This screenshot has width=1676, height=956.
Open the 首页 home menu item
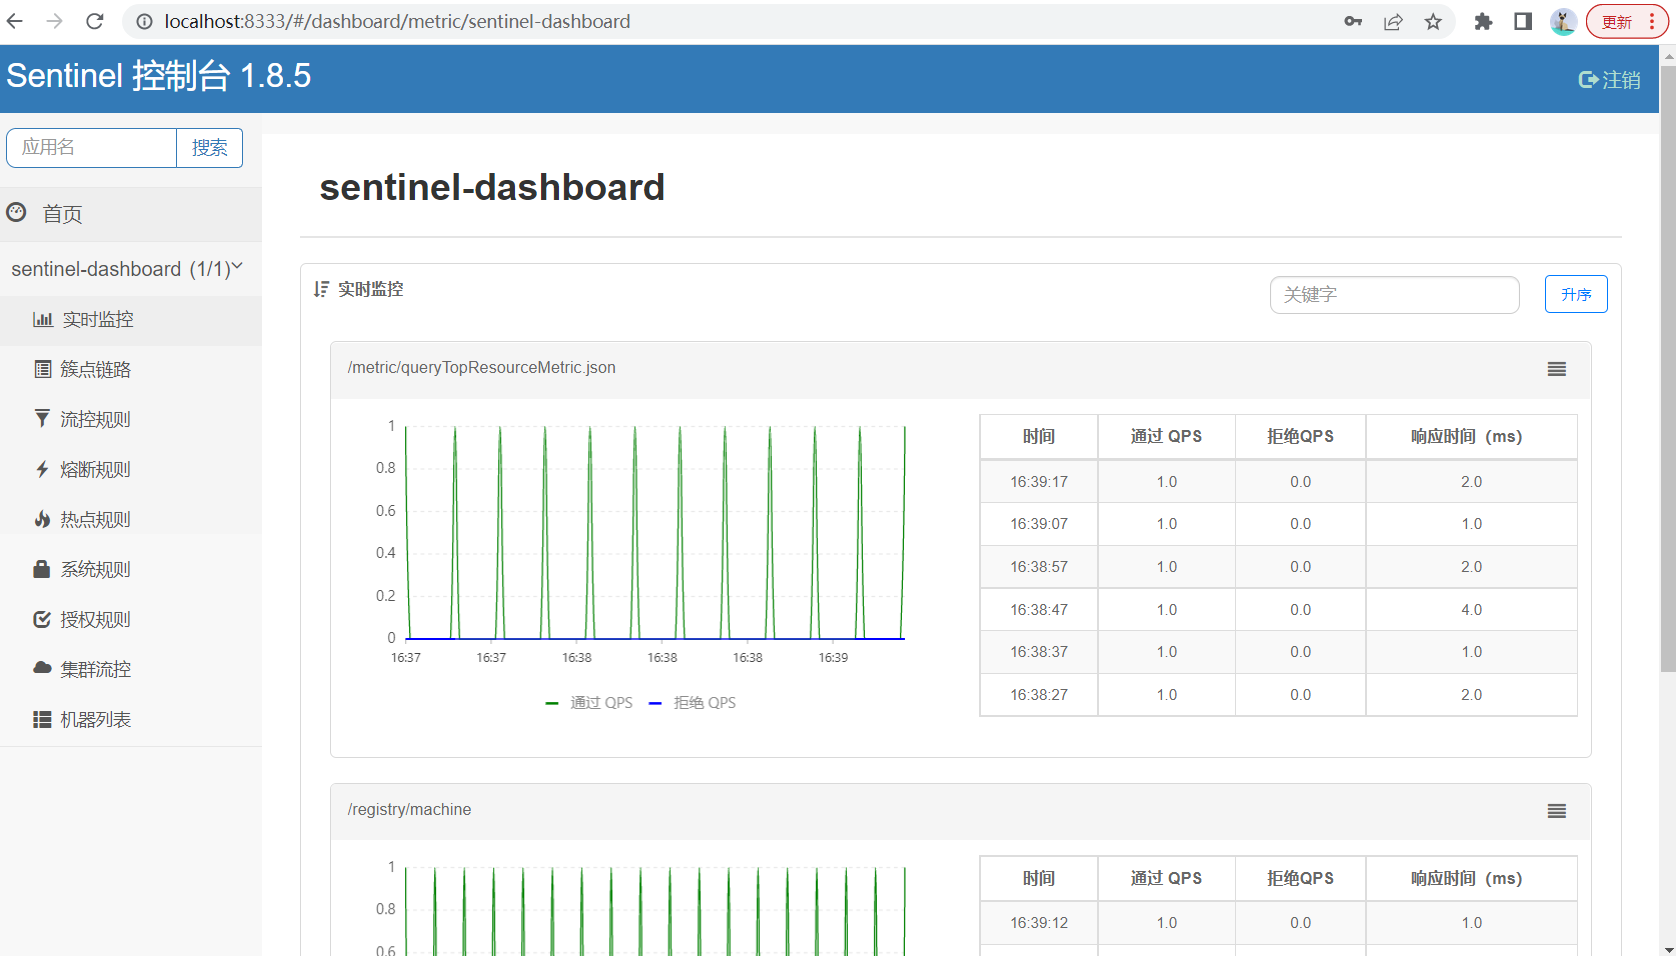point(131,214)
